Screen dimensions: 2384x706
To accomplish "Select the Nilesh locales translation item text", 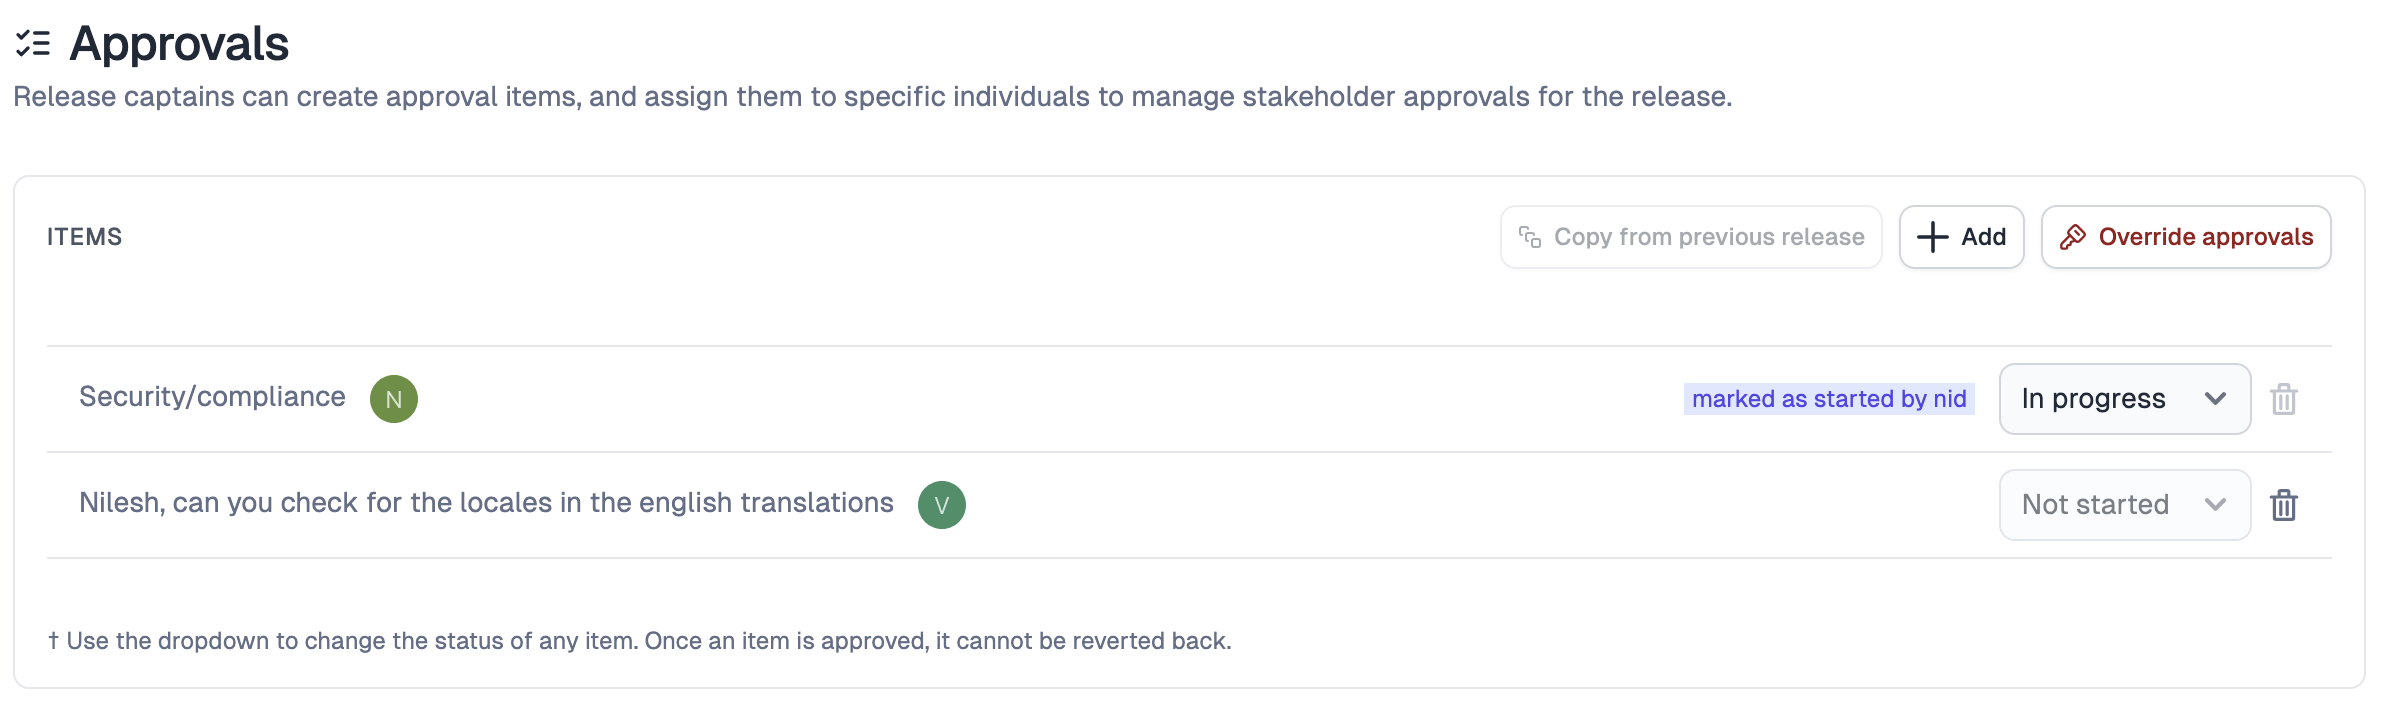I will tap(486, 503).
